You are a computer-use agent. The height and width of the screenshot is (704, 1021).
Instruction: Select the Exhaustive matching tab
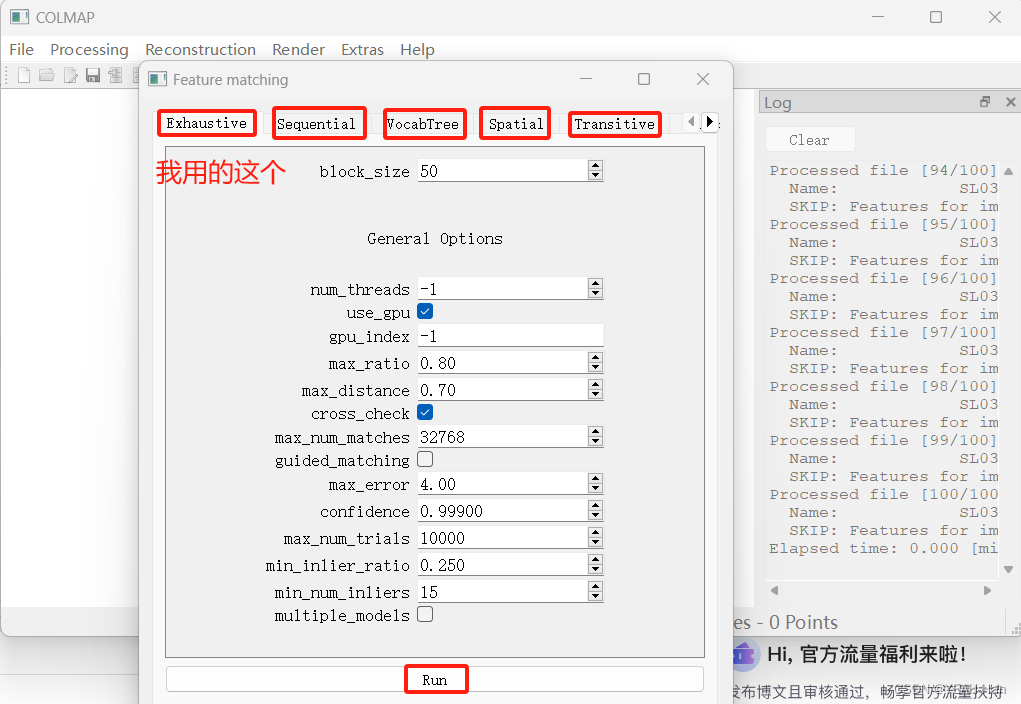point(206,123)
